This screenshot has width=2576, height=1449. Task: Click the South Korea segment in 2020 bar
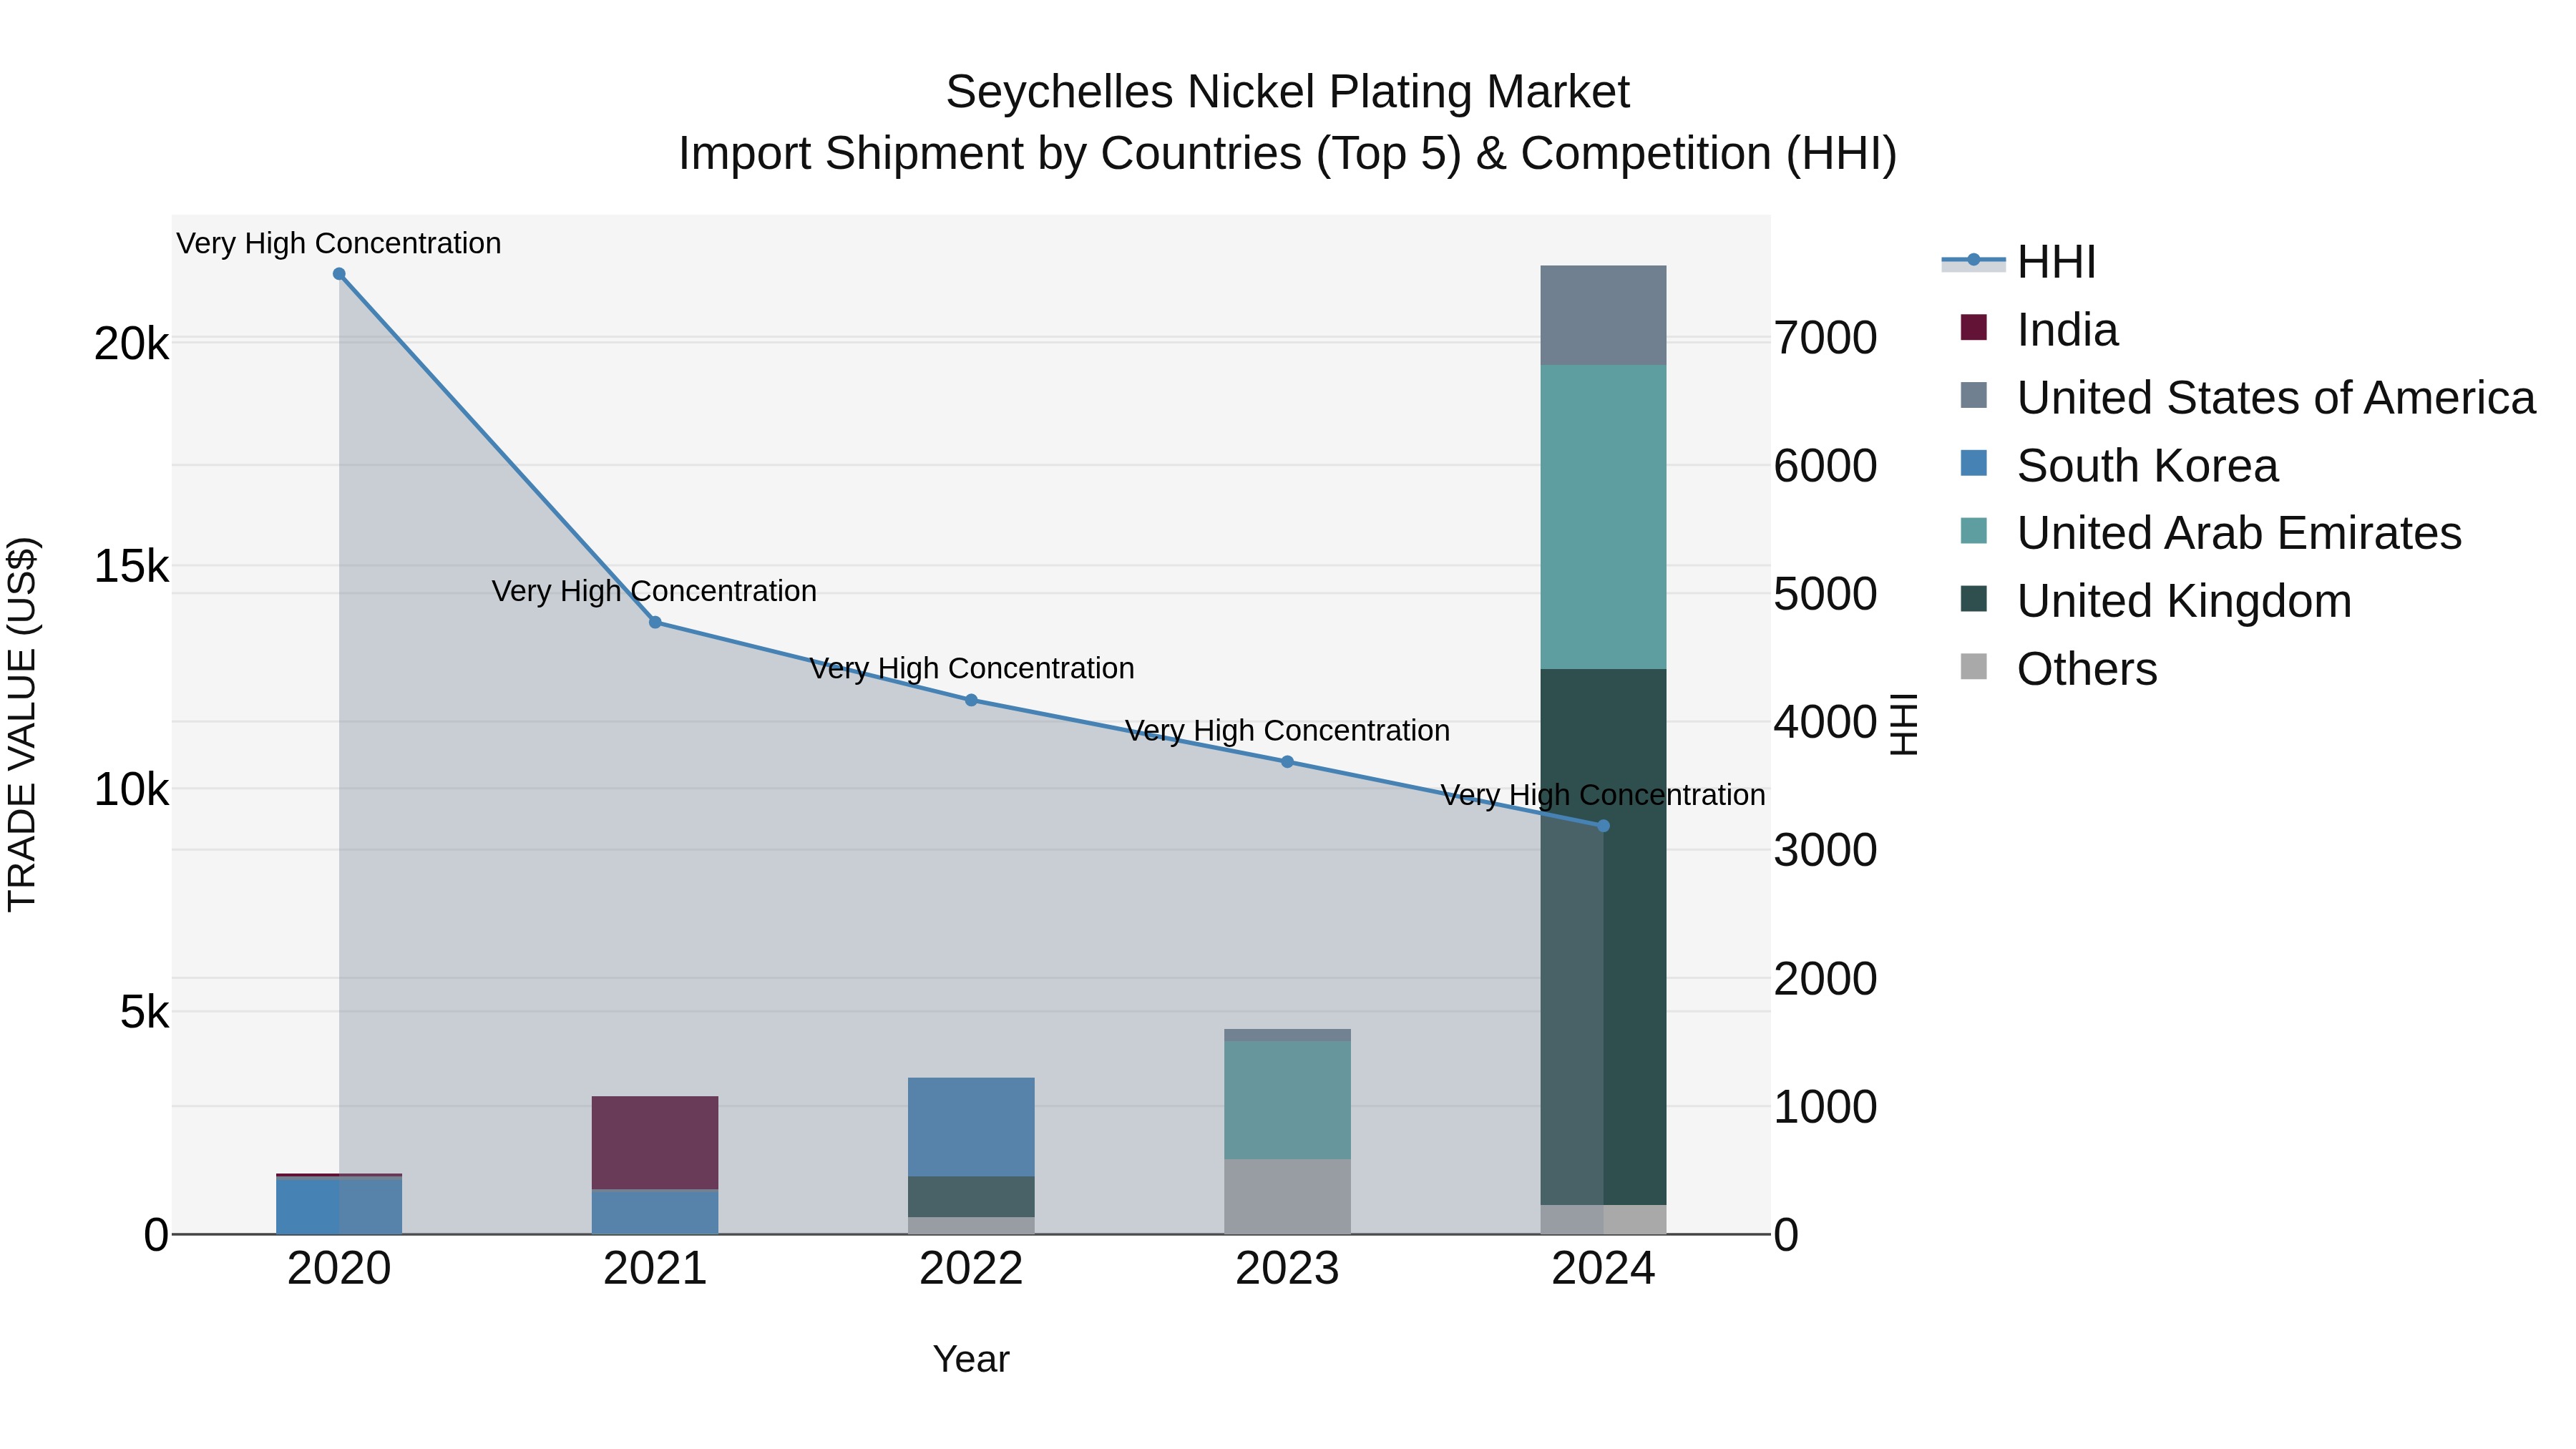point(339,1206)
